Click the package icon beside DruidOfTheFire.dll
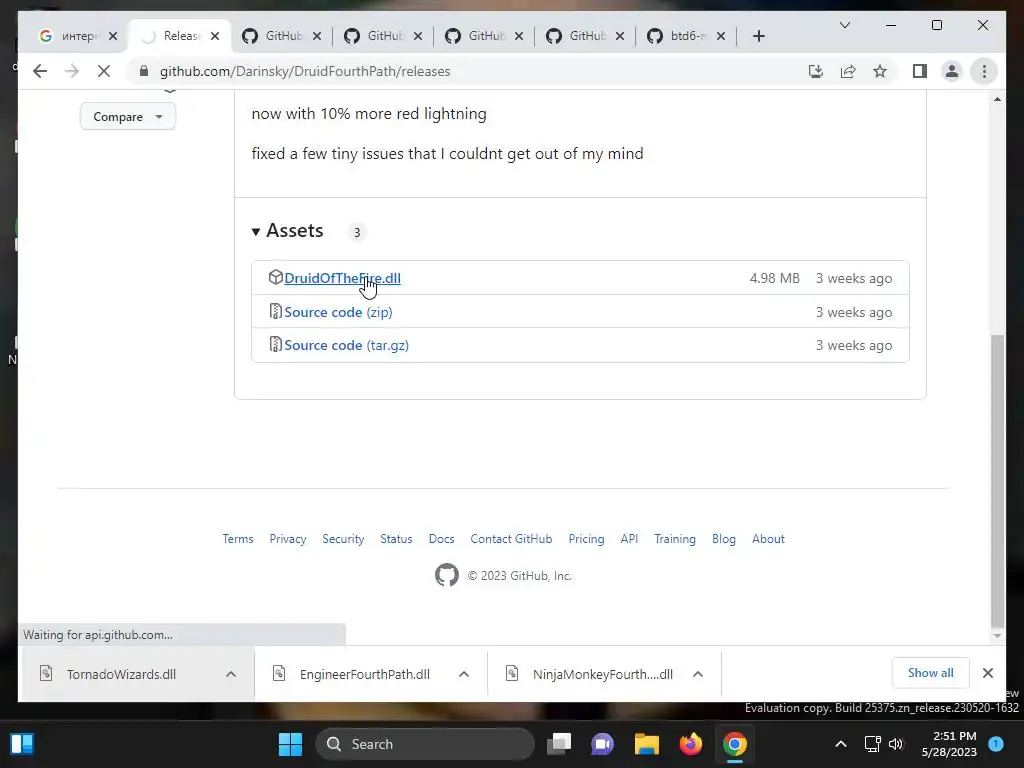Viewport: 1024px width, 768px height. (275, 277)
